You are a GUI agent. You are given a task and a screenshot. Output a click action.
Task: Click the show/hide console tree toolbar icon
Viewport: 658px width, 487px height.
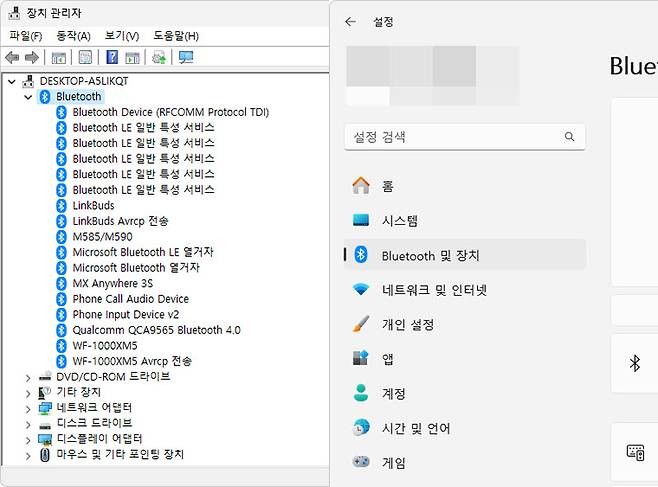[x=58, y=57]
